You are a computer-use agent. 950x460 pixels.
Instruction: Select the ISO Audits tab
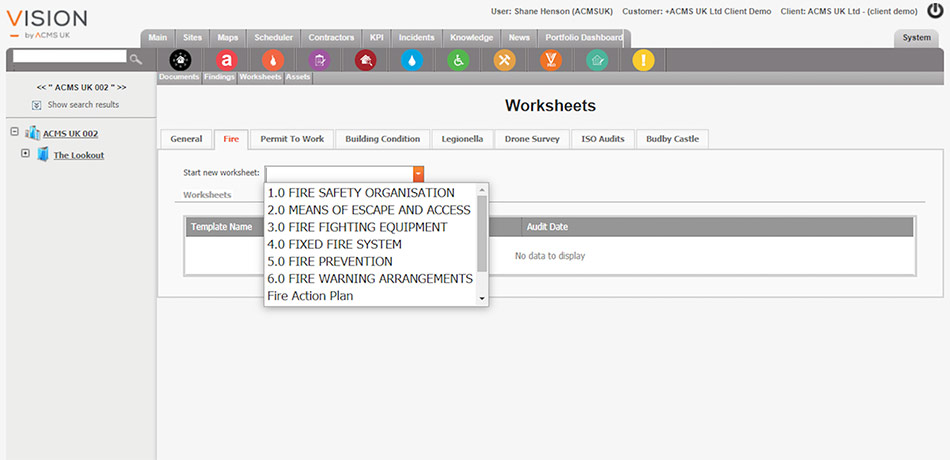[603, 139]
